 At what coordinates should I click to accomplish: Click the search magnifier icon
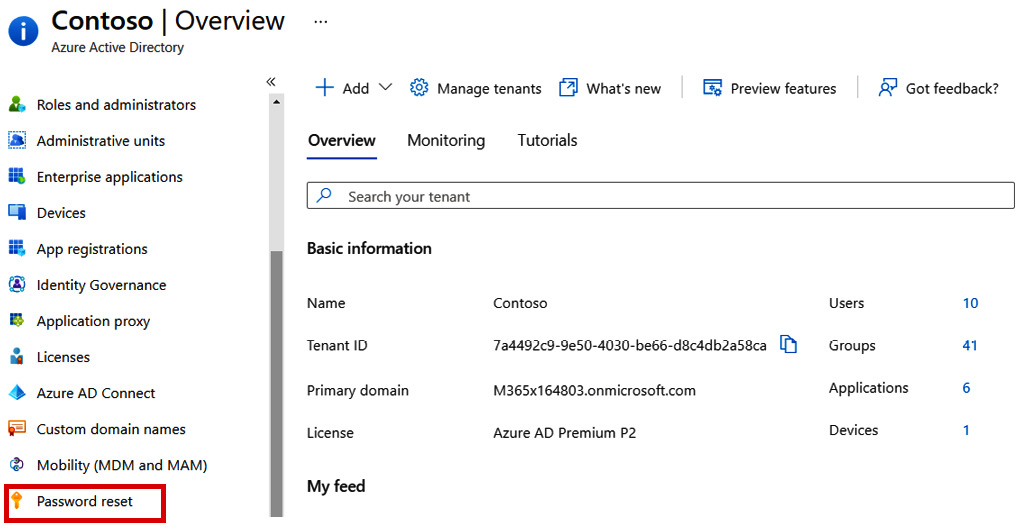click(x=324, y=195)
